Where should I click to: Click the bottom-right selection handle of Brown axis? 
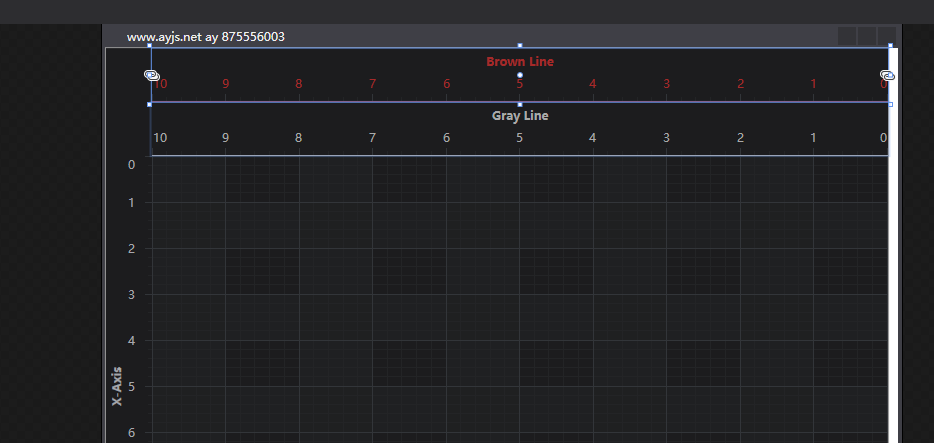pos(891,104)
